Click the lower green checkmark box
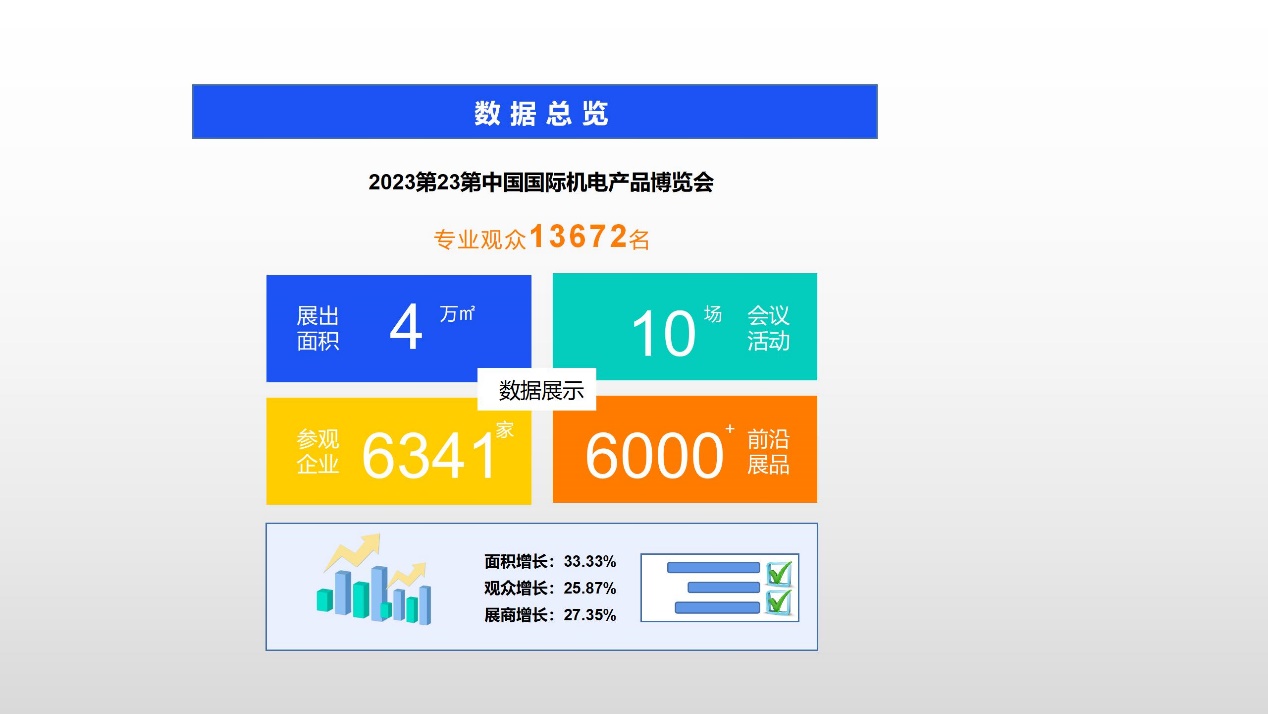 779,601
